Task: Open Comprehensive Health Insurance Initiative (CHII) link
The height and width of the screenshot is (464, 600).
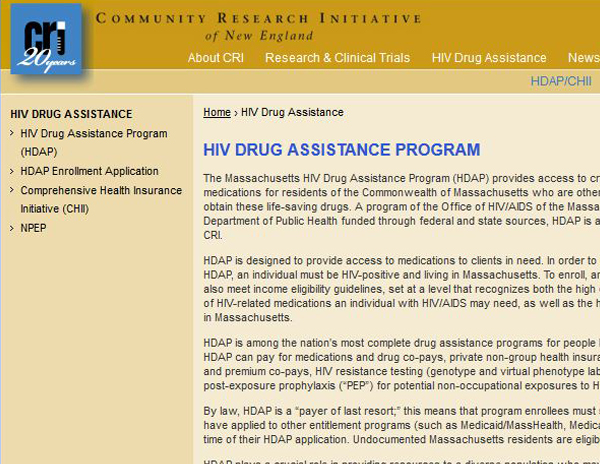Action: coord(101,199)
